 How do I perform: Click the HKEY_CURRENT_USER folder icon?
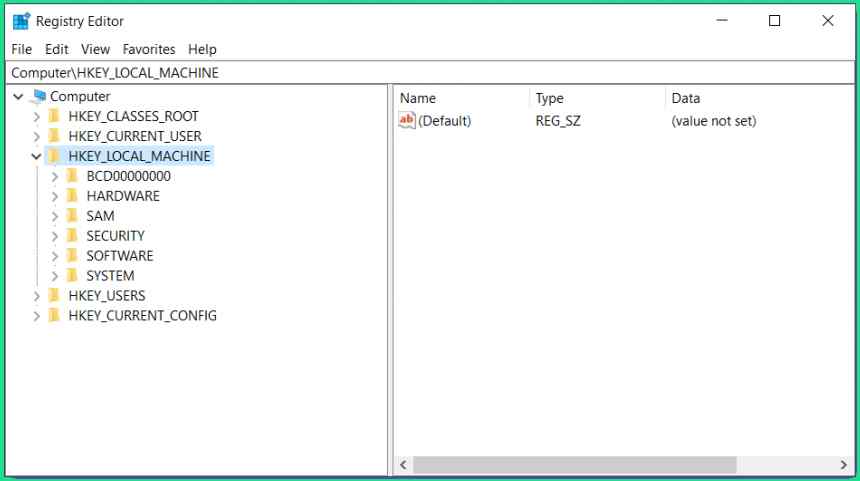point(54,136)
